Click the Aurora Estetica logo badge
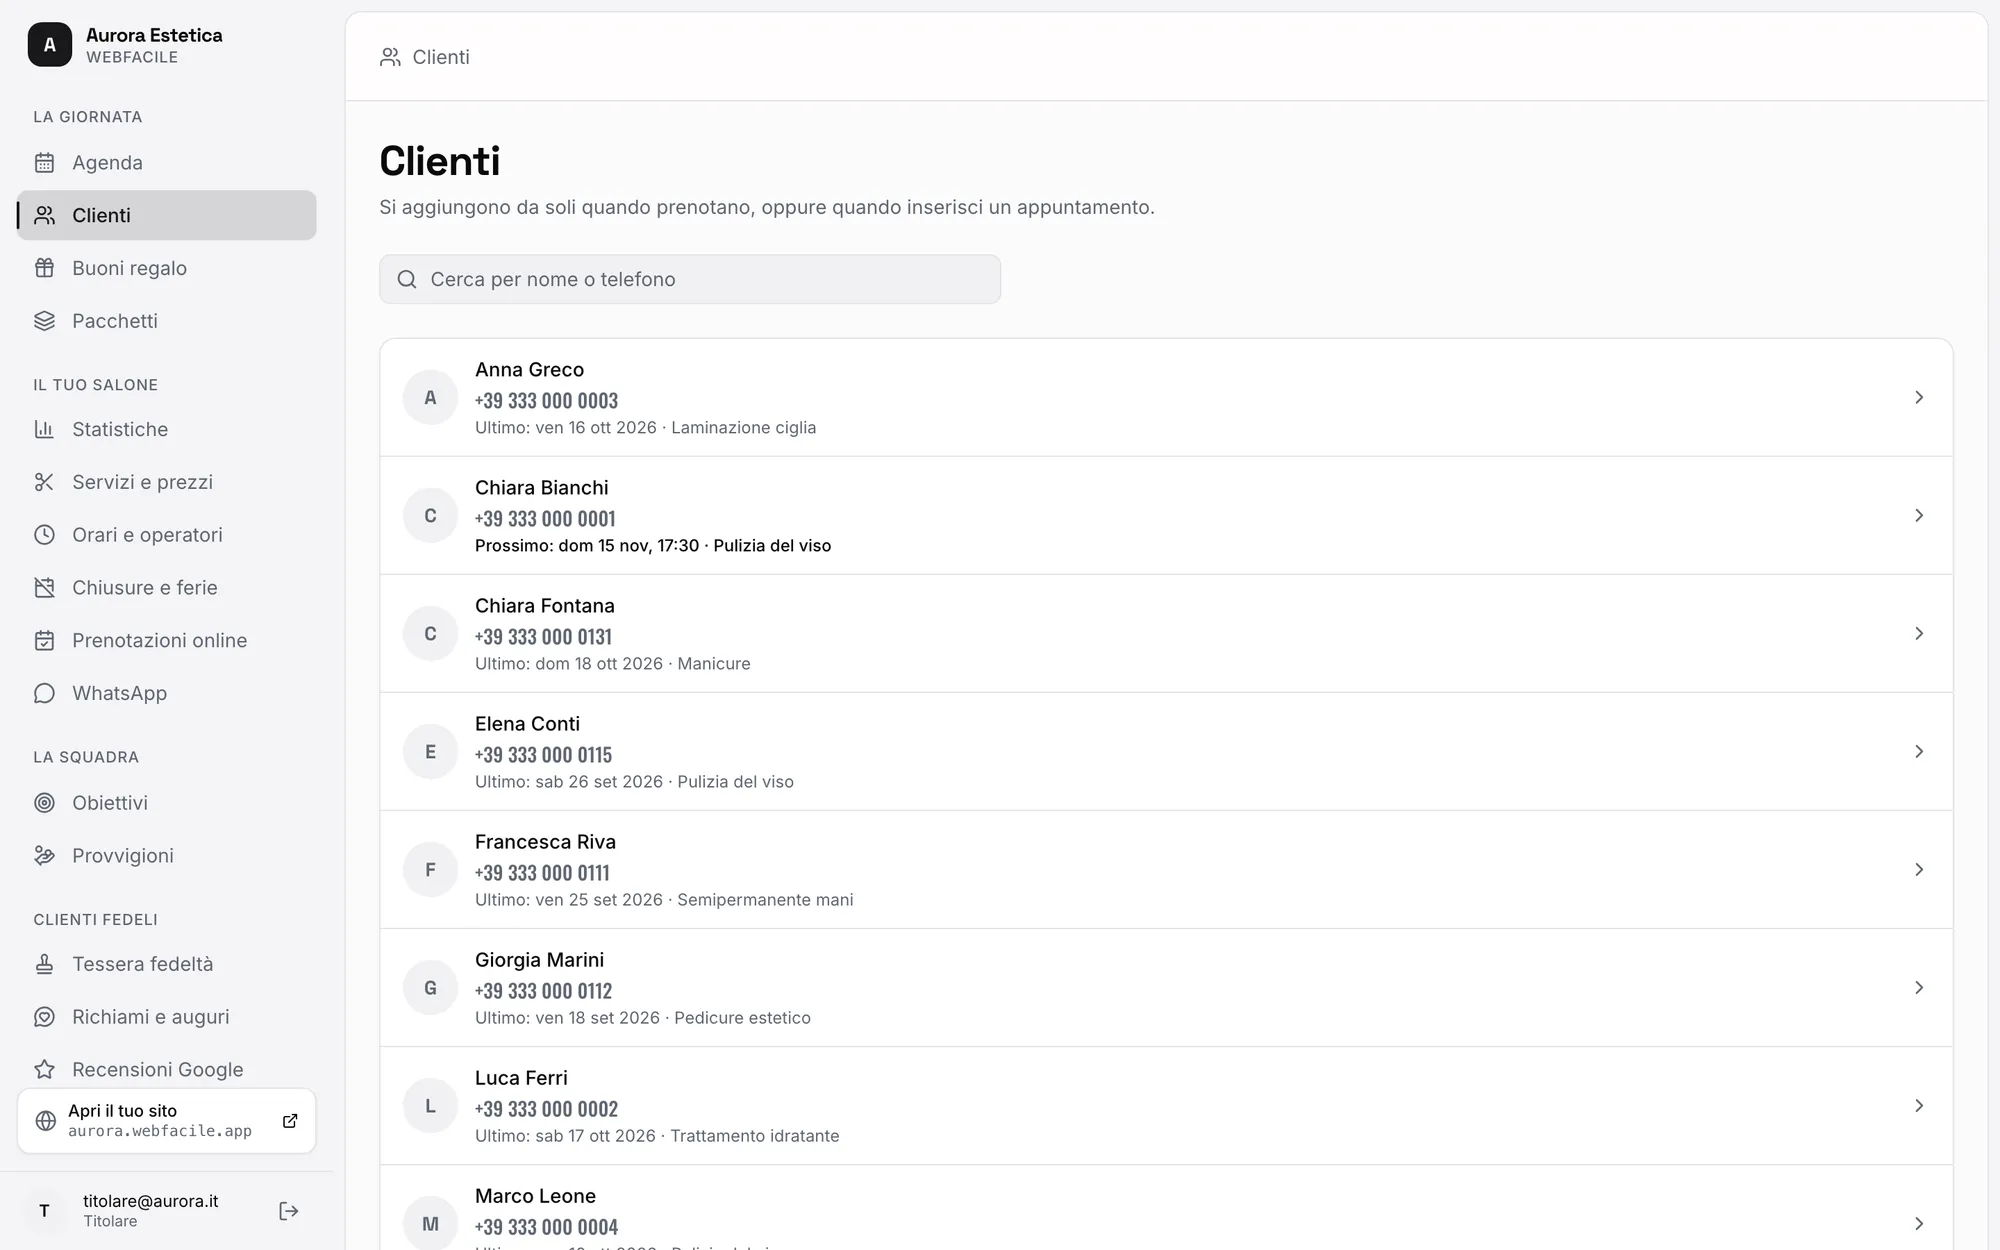The width and height of the screenshot is (2000, 1250). (x=50, y=45)
